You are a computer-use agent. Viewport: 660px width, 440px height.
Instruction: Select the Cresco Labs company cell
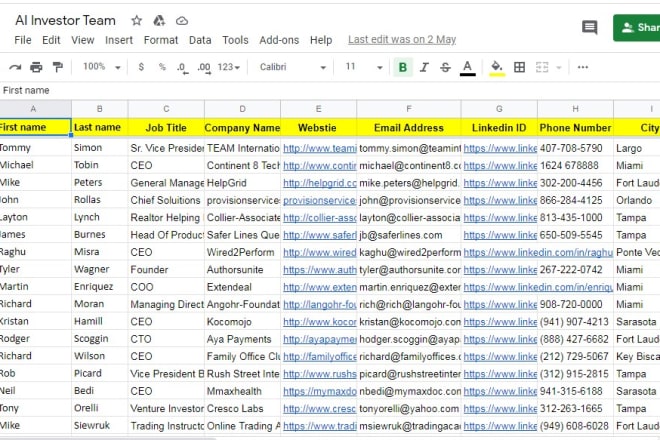tap(242, 408)
